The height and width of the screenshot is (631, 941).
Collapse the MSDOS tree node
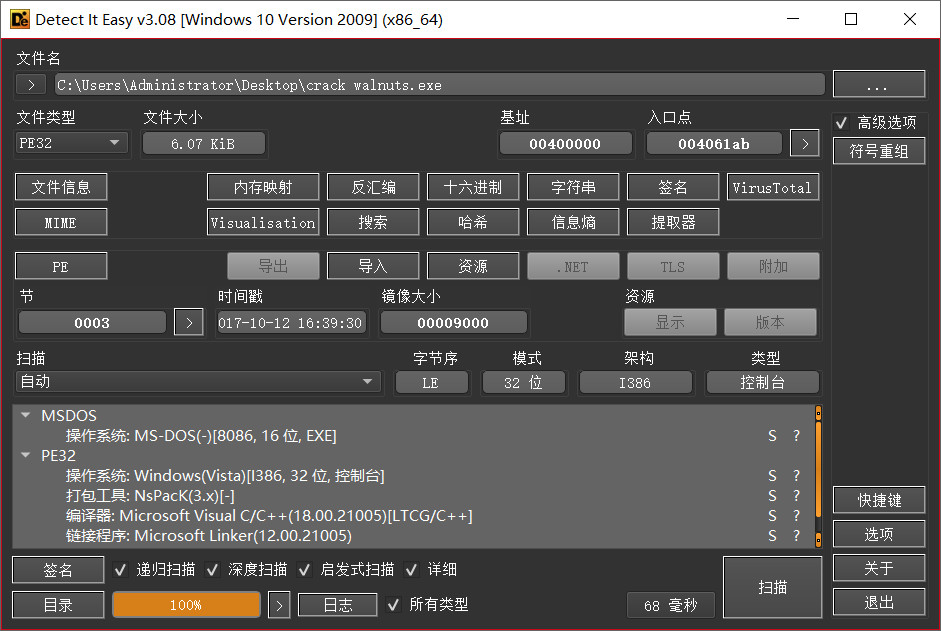pyautogui.click(x=26, y=415)
